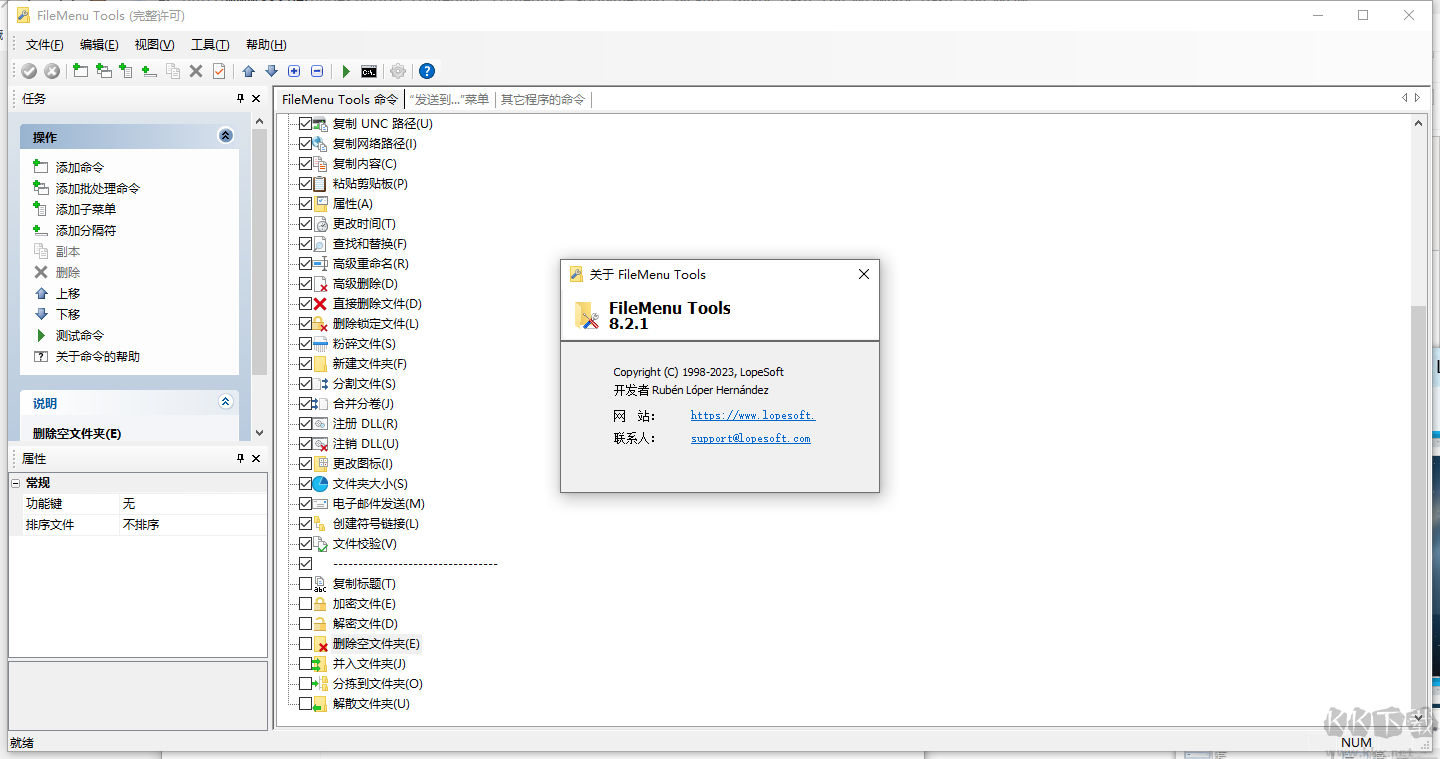Select the 添加命令 (Add Command) toolbar icon

pos(80,71)
